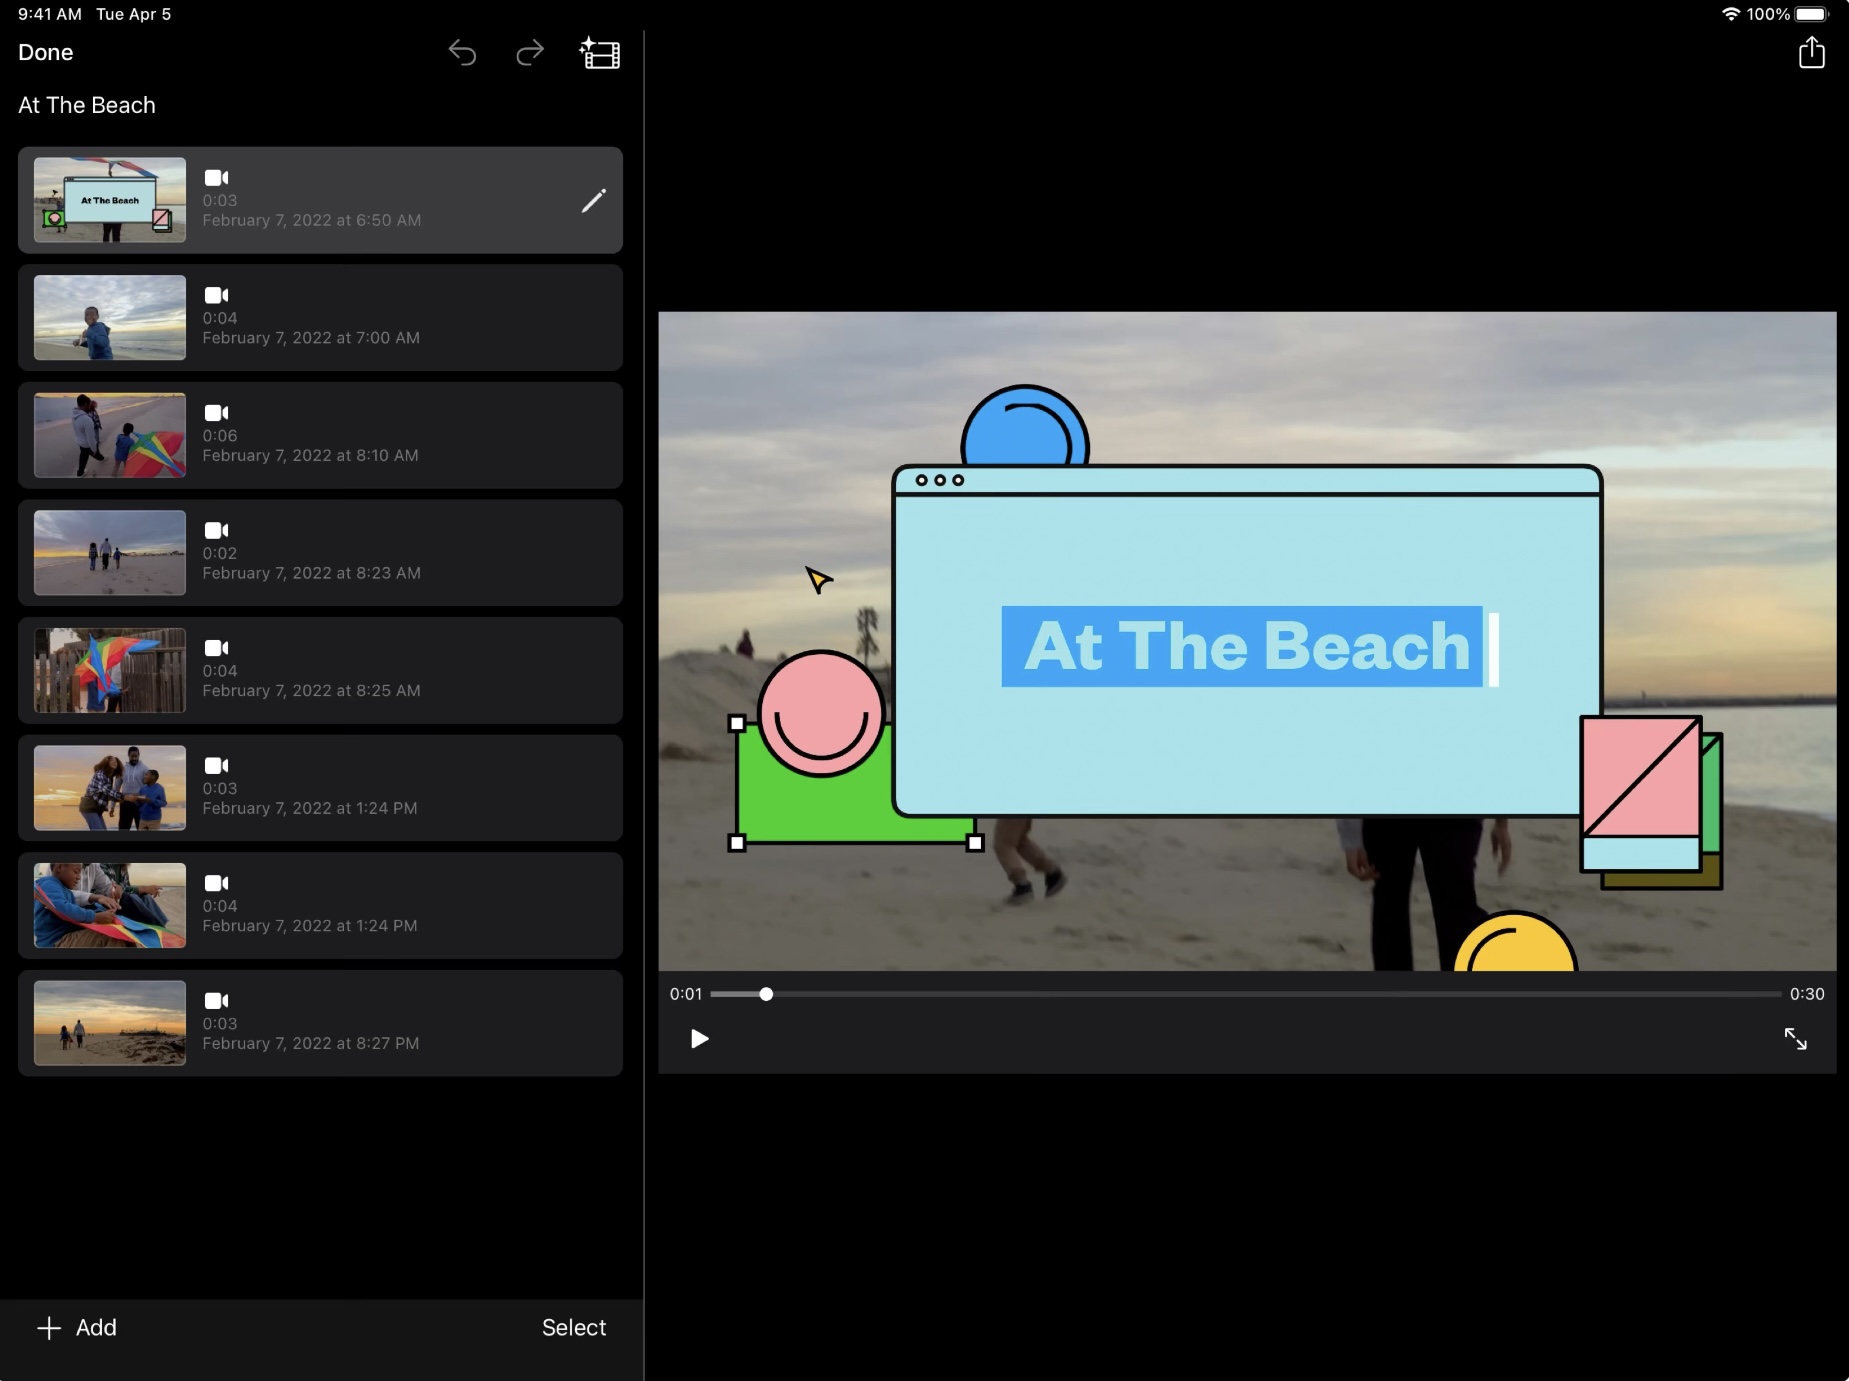The width and height of the screenshot is (1849, 1381).
Task: Expand the preview to full screen
Action: [x=1795, y=1039]
